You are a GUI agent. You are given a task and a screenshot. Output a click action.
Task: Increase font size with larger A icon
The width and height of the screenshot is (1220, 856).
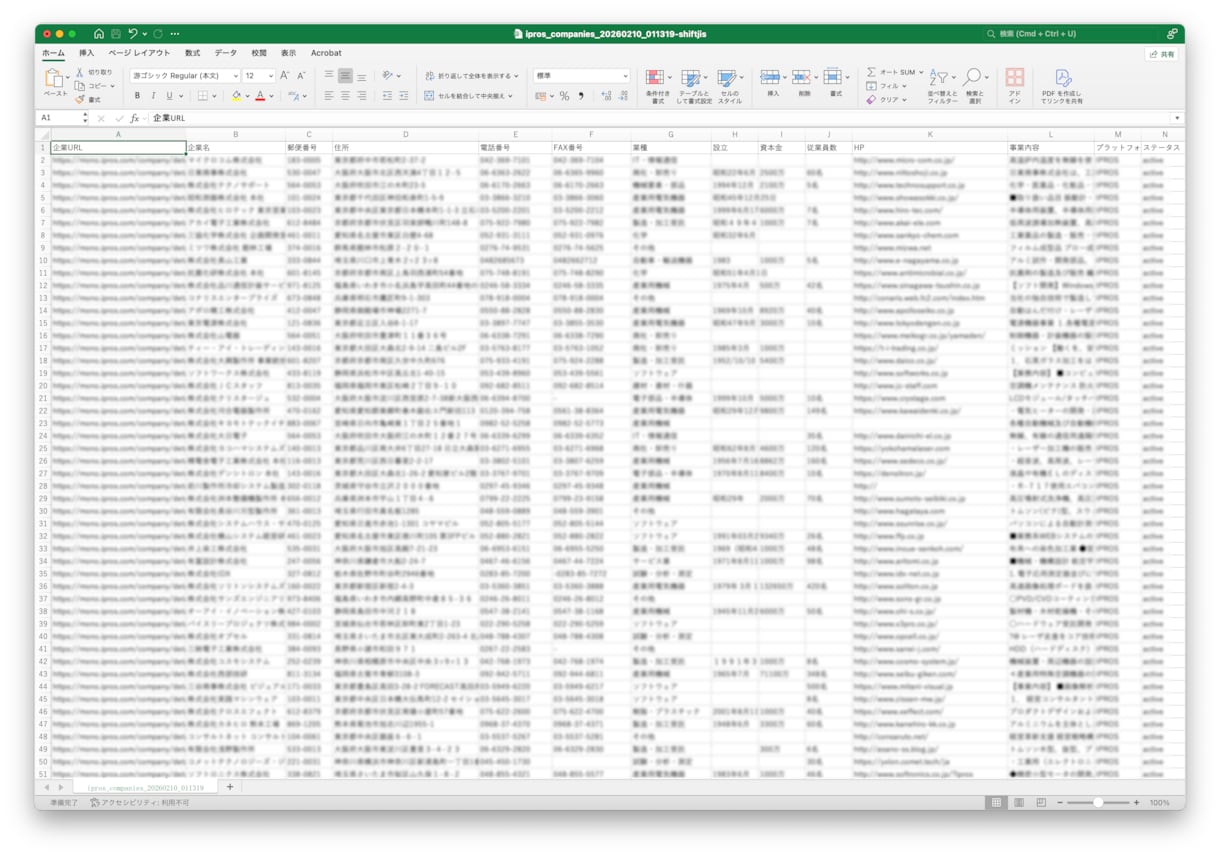coord(284,75)
